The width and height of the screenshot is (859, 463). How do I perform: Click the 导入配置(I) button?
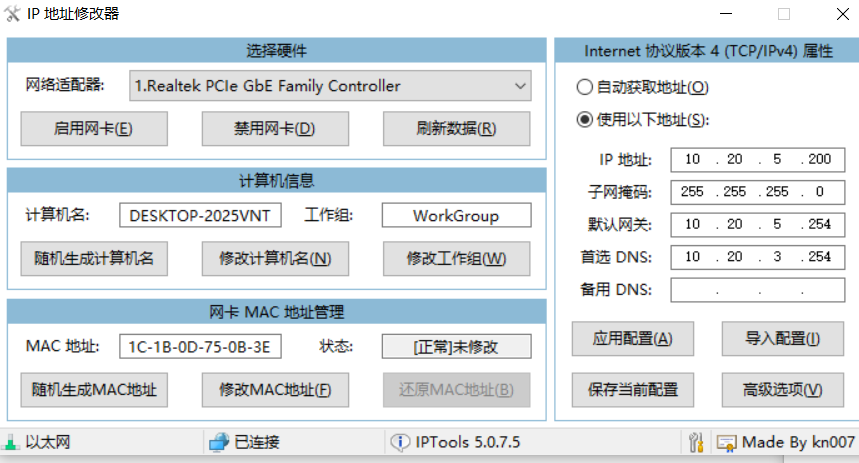point(782,339)
